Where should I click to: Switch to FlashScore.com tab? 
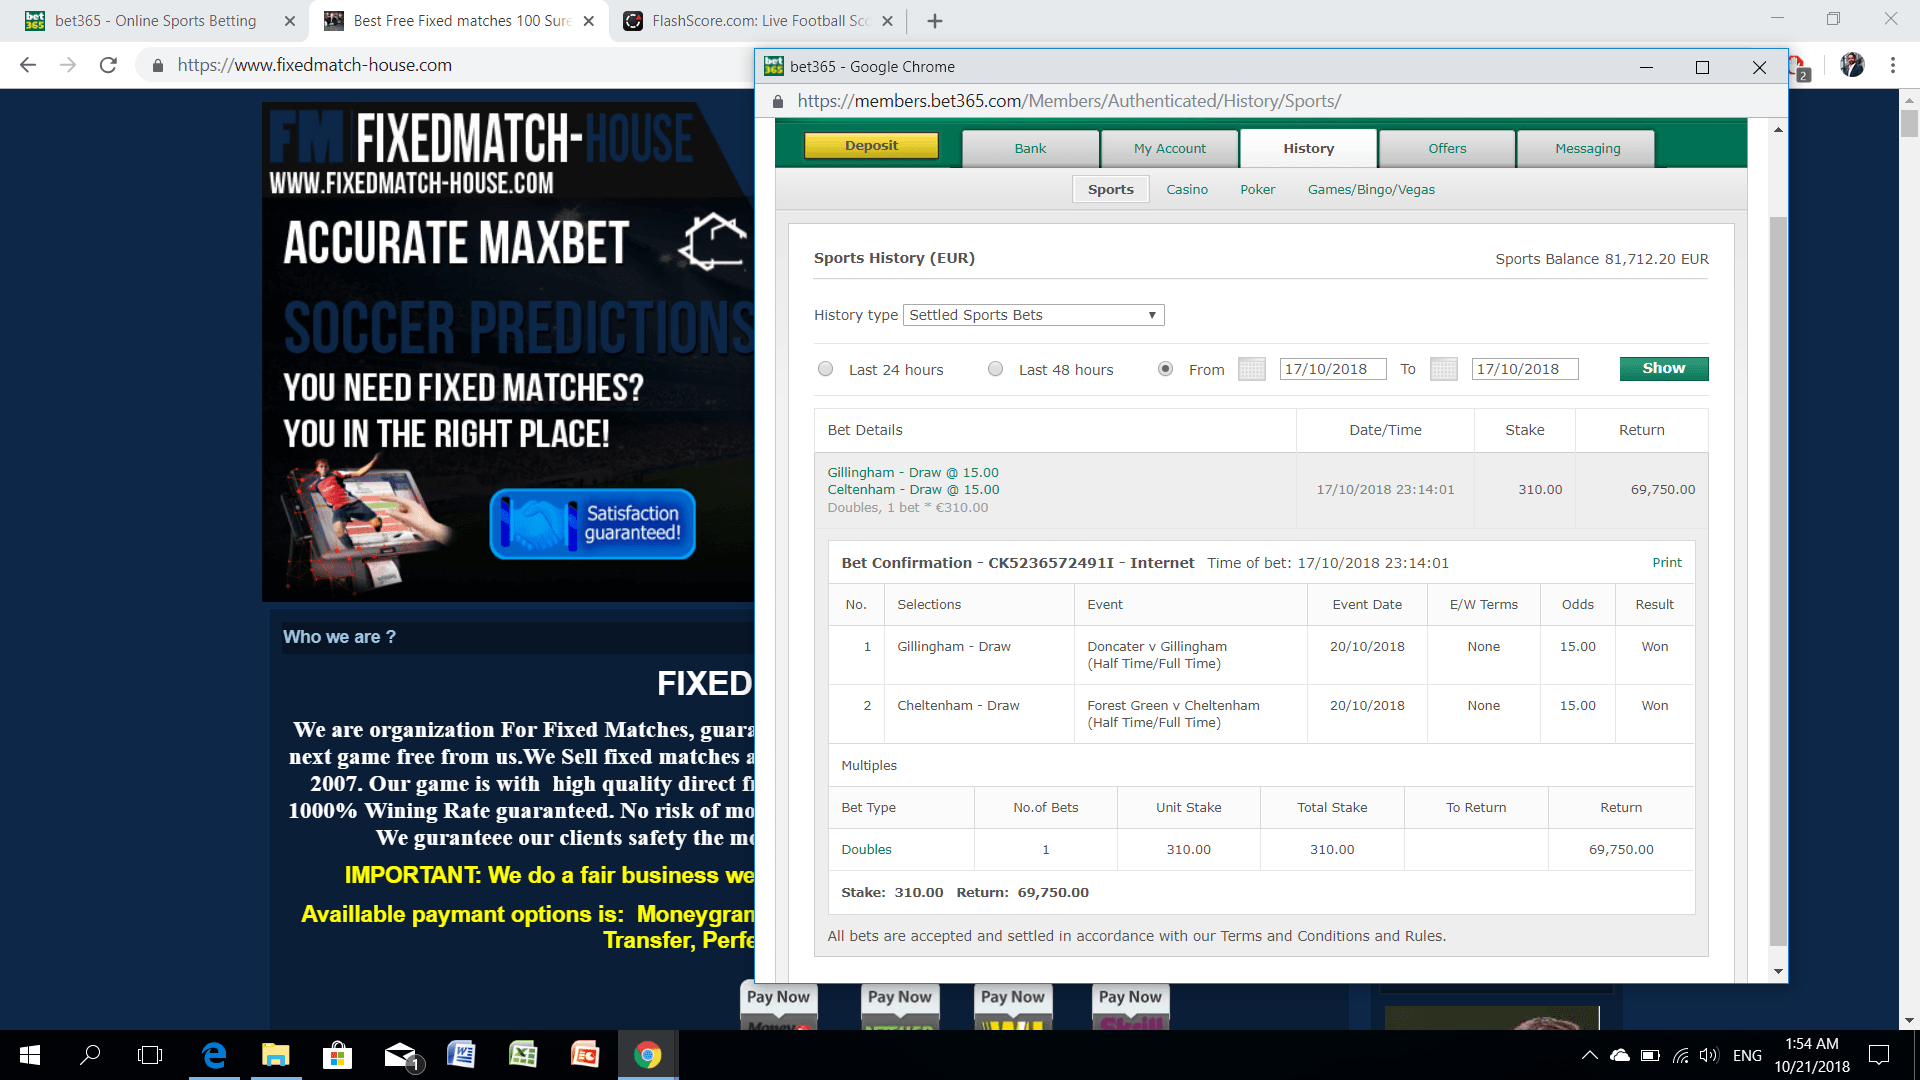tap(759, 21)
